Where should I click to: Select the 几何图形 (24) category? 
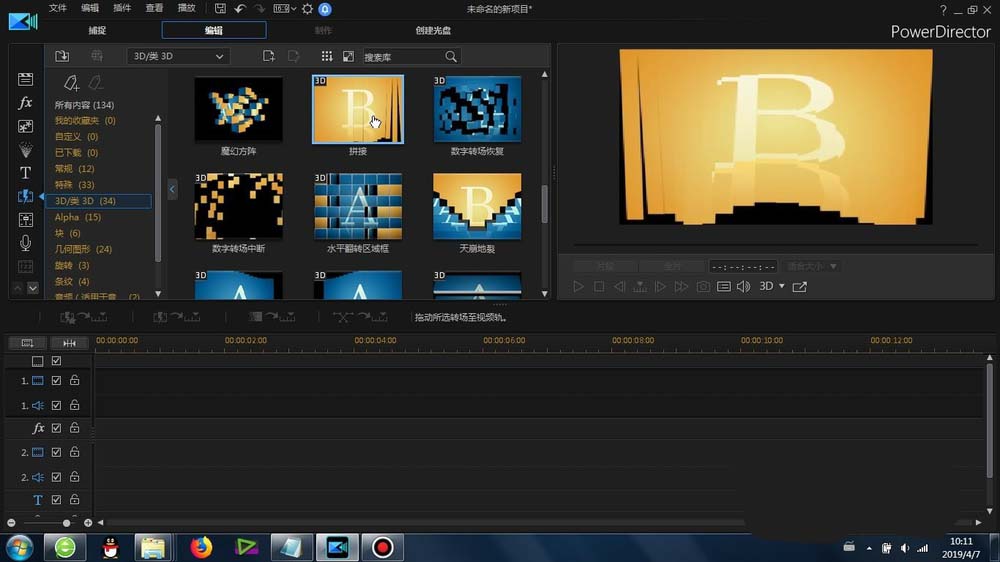83,249
